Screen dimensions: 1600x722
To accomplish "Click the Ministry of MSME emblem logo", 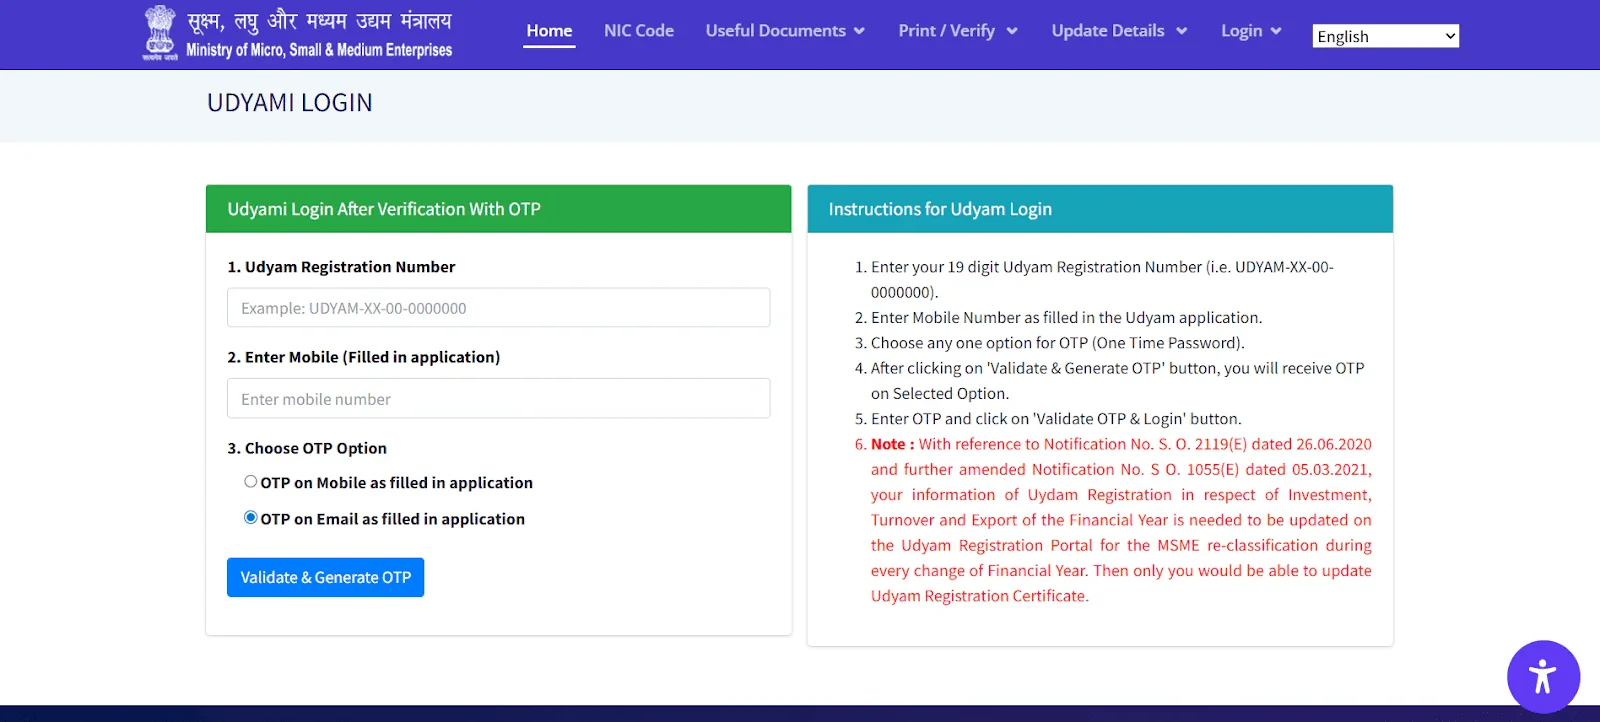I will [160, 34].
